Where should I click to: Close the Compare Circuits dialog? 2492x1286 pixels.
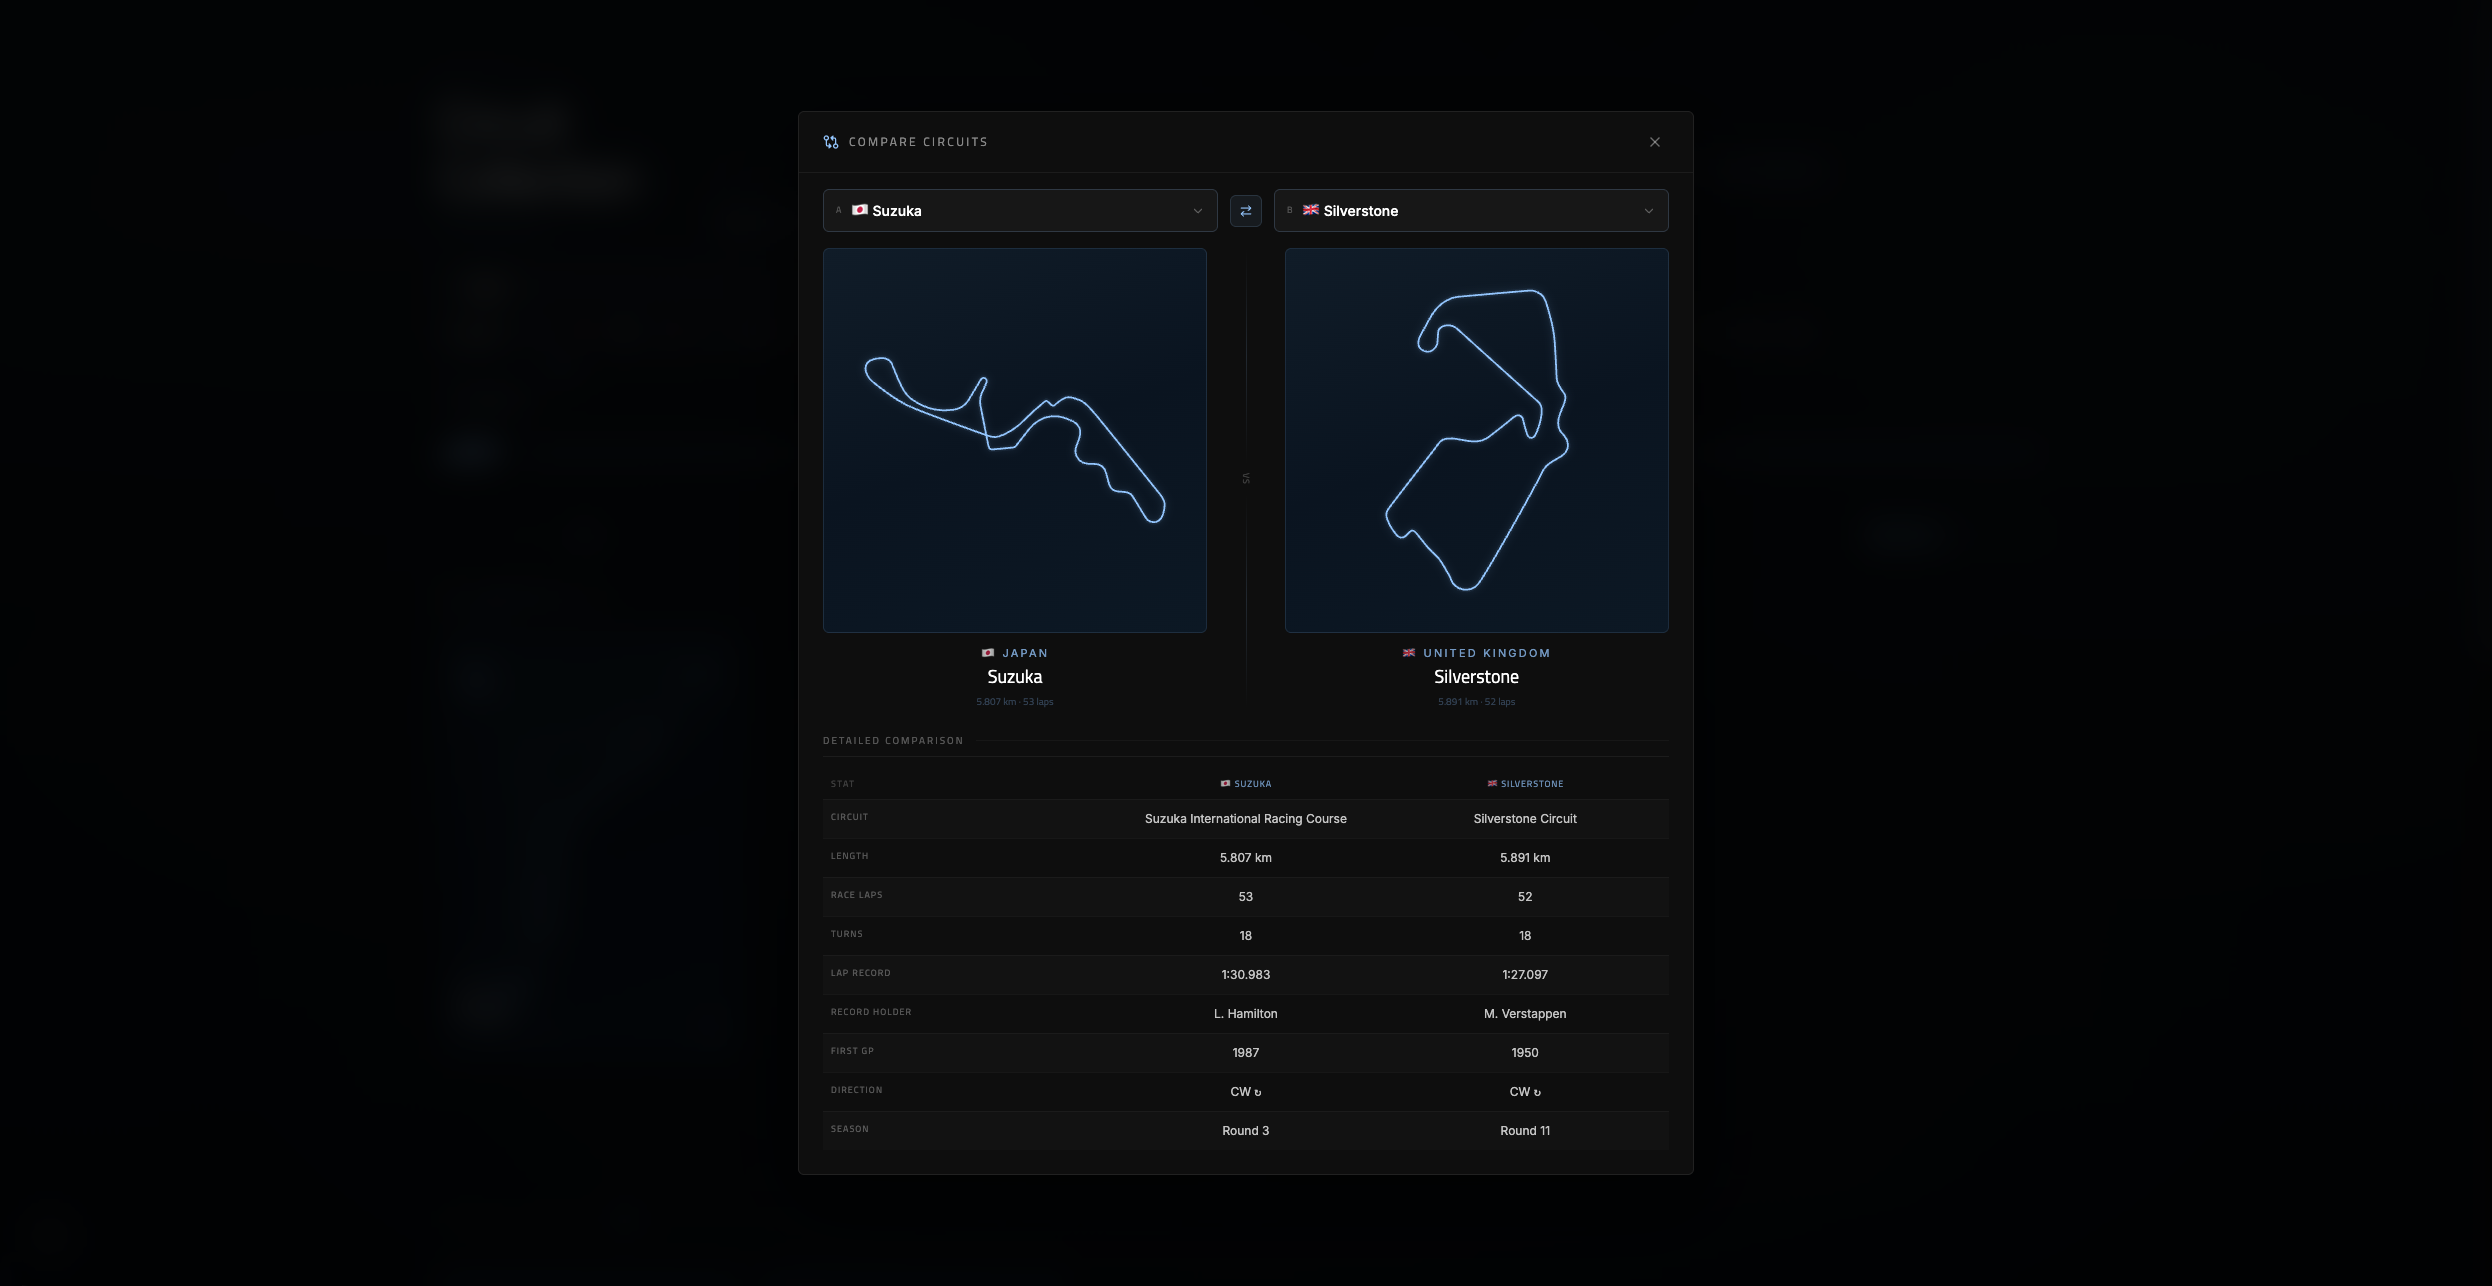[x=1654, y=142]
